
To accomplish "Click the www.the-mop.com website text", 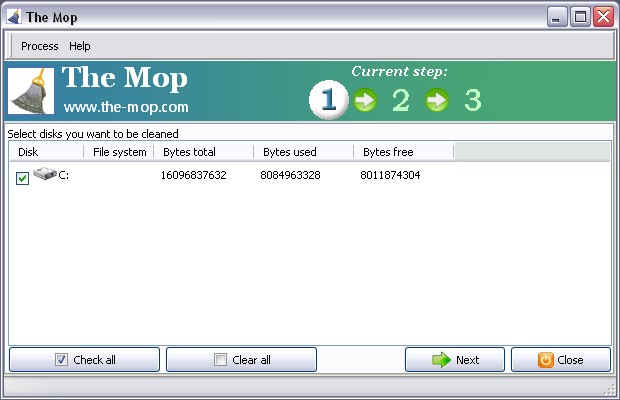I will pyautogui.click(x=126, y=107).
